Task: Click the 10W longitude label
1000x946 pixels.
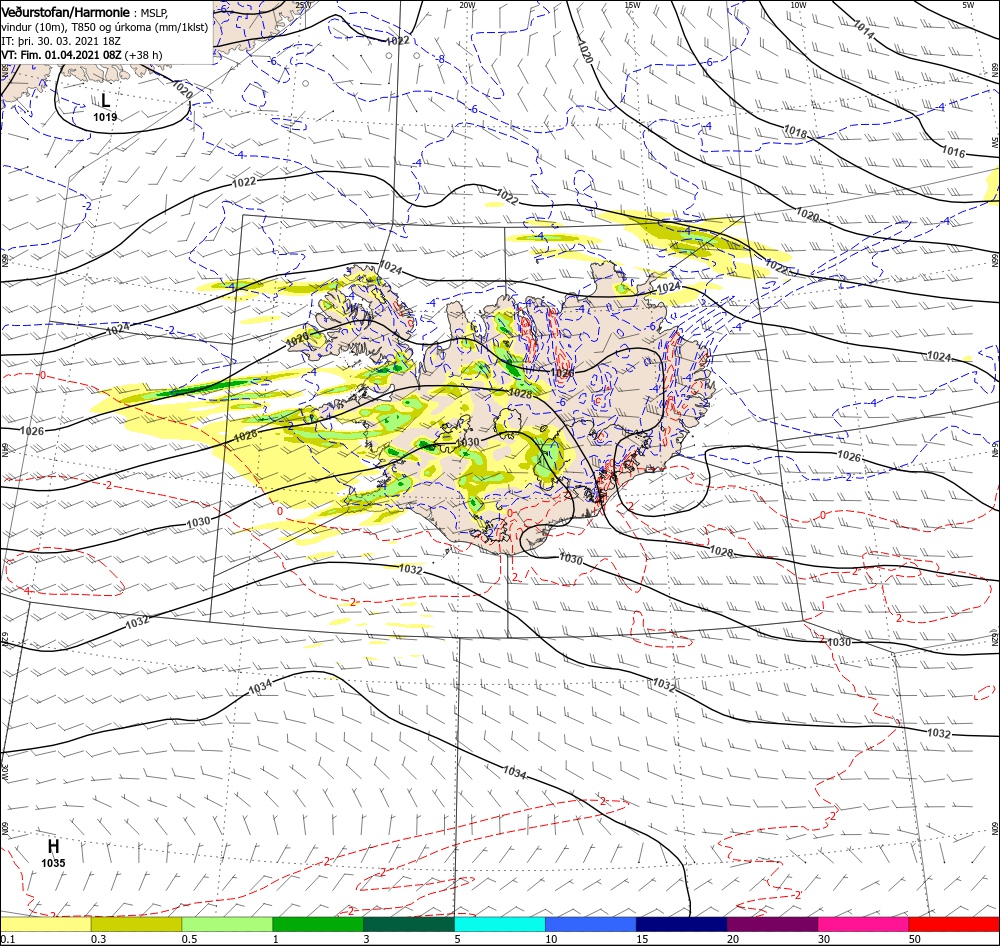Action: [x=798, y=5]
